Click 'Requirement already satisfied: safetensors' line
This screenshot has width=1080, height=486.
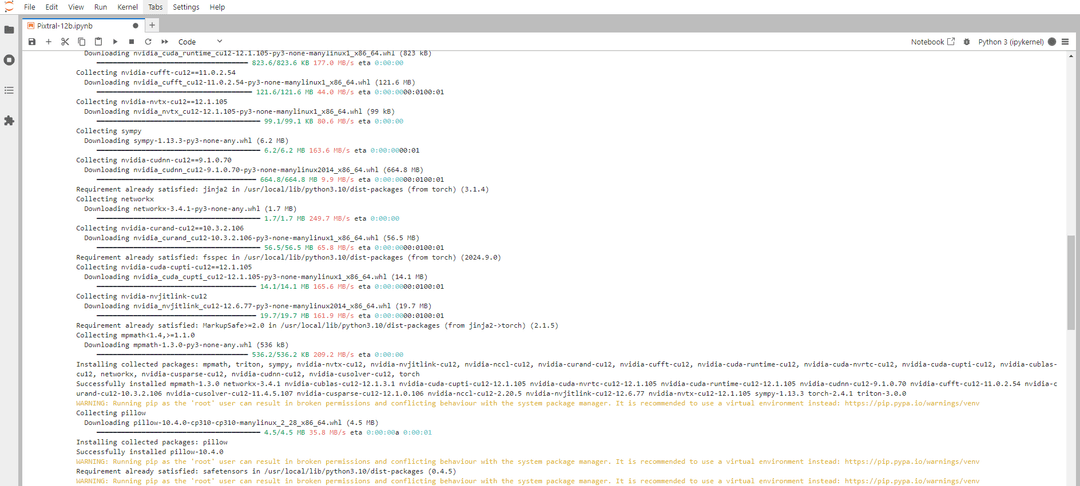click(266, 471)
